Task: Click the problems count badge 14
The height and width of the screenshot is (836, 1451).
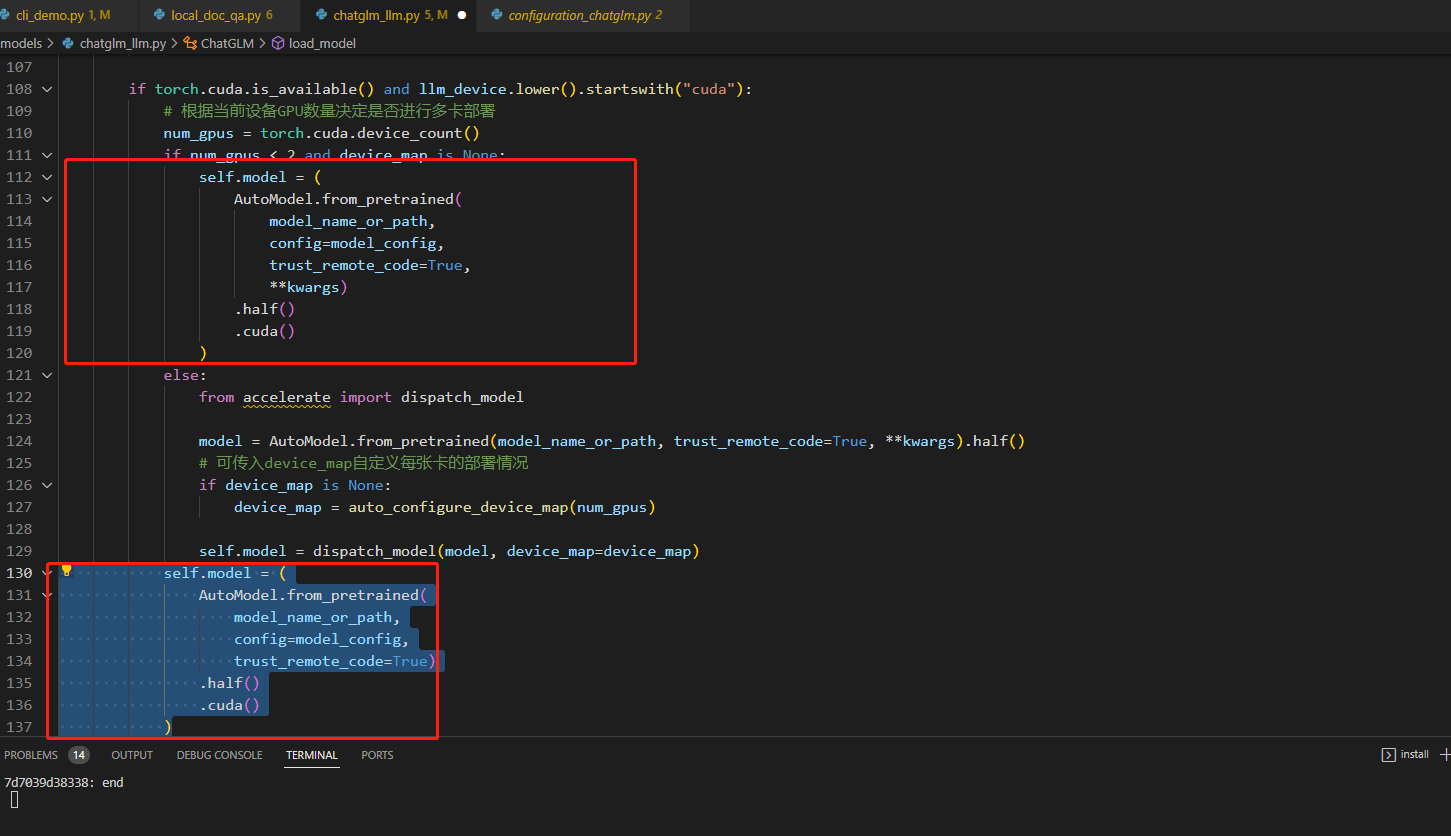Action: click(78, 755)
